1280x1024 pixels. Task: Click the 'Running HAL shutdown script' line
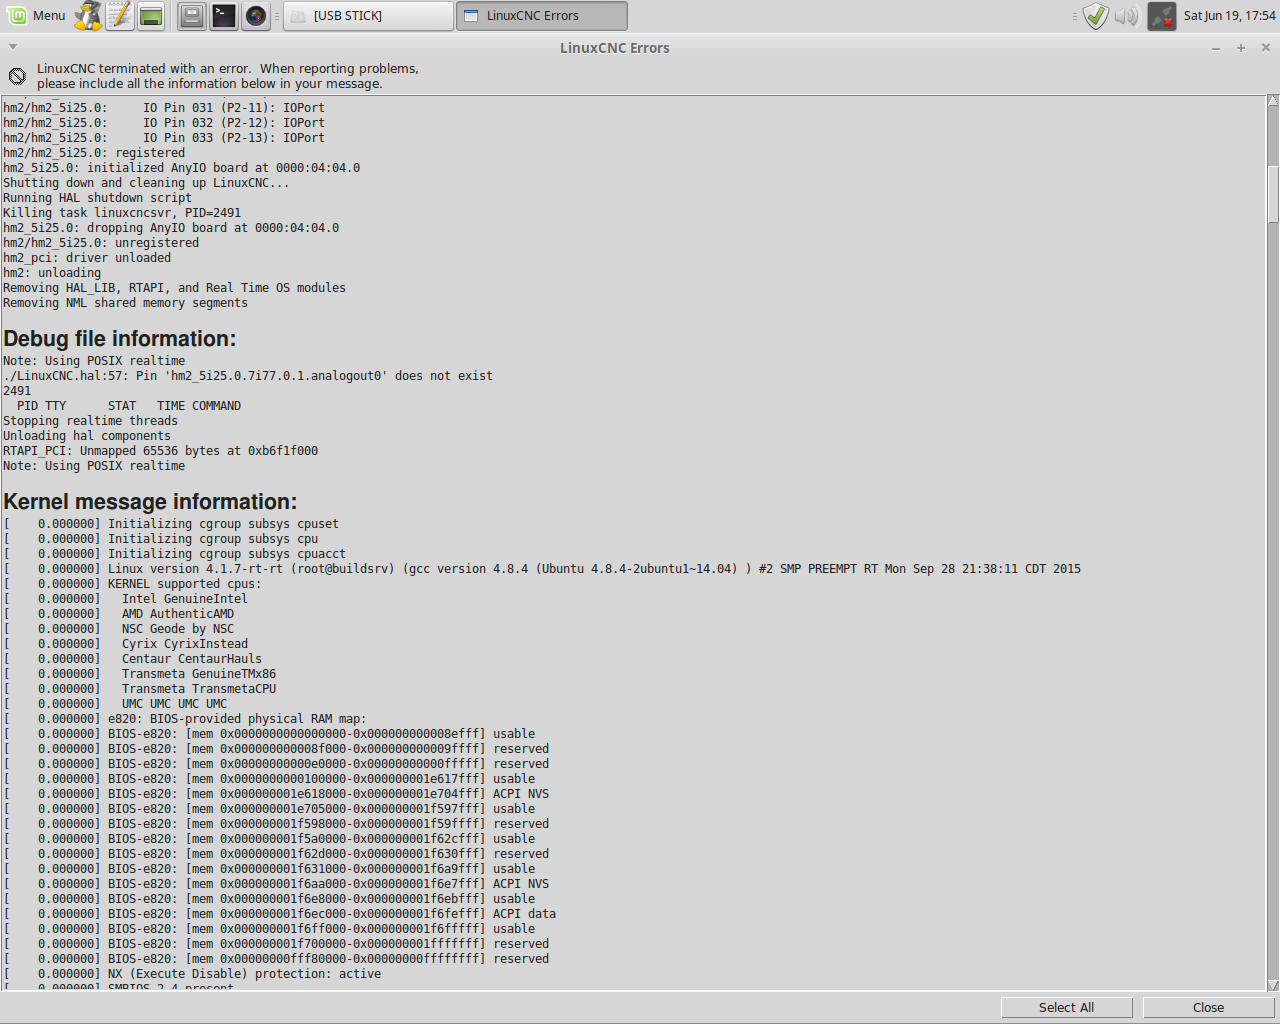pyautogui.click(x=97, y=198)
